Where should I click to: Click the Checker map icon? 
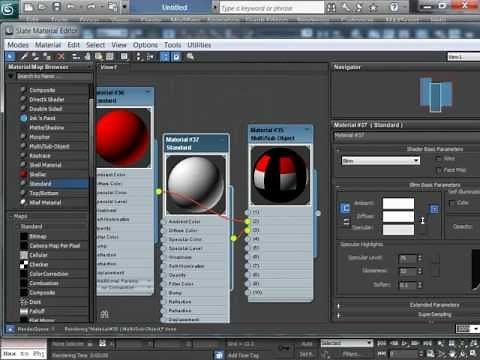click(24, 264)
